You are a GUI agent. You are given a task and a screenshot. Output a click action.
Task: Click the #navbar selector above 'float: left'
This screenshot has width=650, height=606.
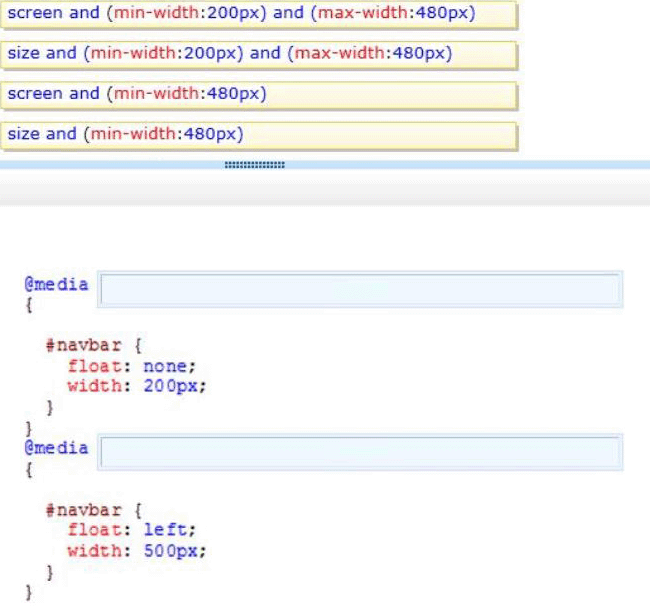coord(82,509)
